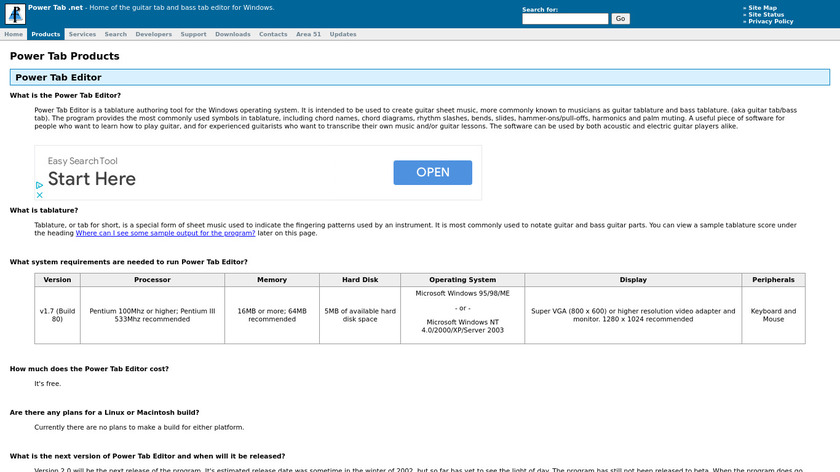This screenshot has height=472, width=840.
Task: Open the Services menu item
Action: [82, 34]
